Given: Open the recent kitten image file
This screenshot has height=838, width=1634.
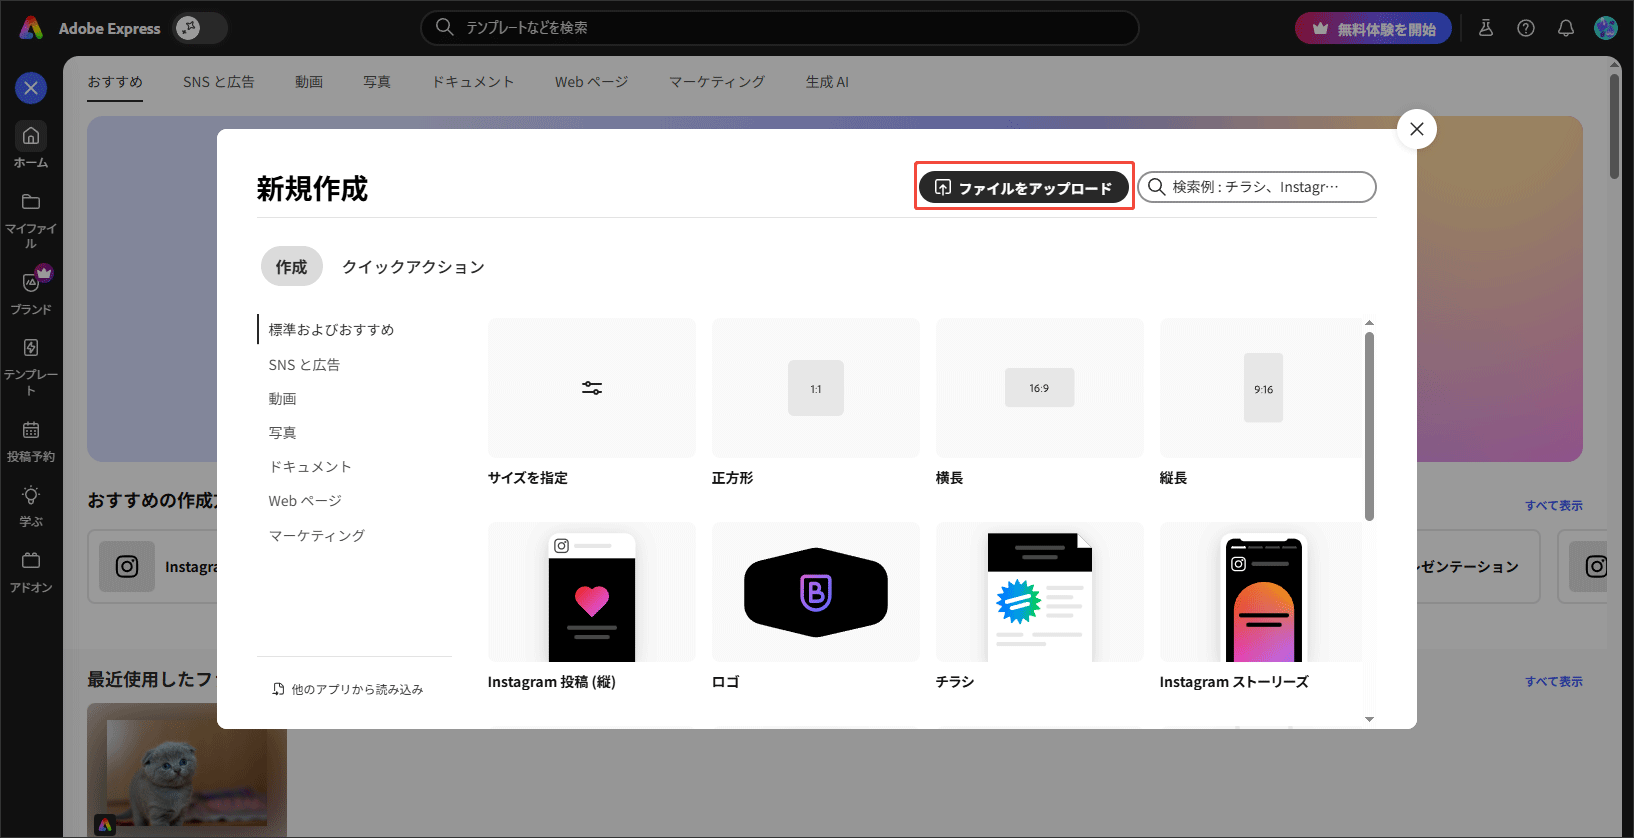Looking at the screenshot, I should pos(187,769).
